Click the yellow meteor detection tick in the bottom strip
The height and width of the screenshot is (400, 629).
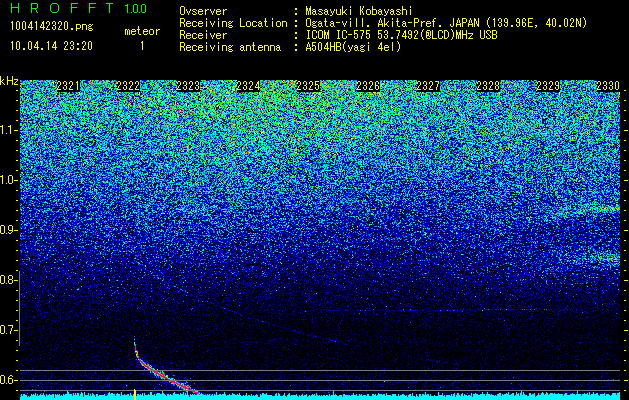(x=135, y=394)
